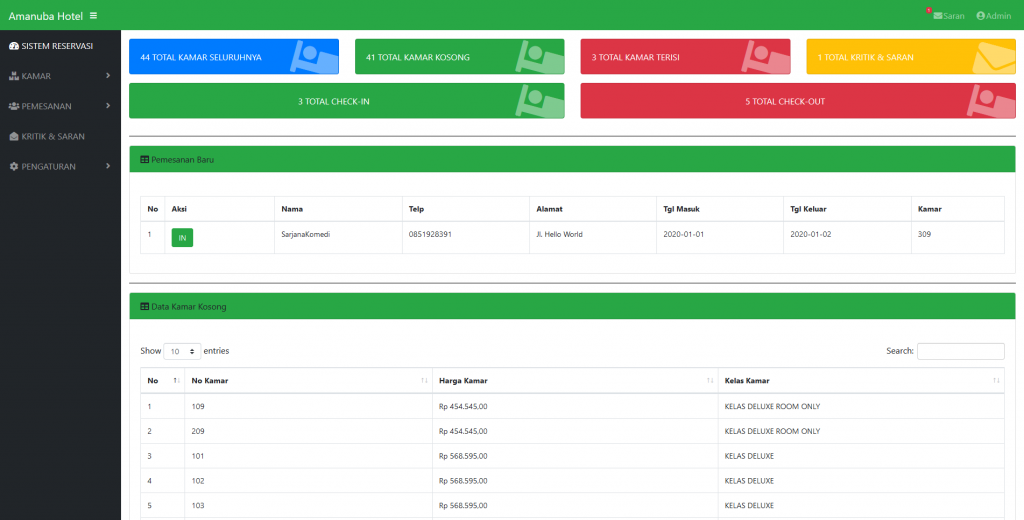
Task: Select check-in date 2020-01-01
Action: 684,234
